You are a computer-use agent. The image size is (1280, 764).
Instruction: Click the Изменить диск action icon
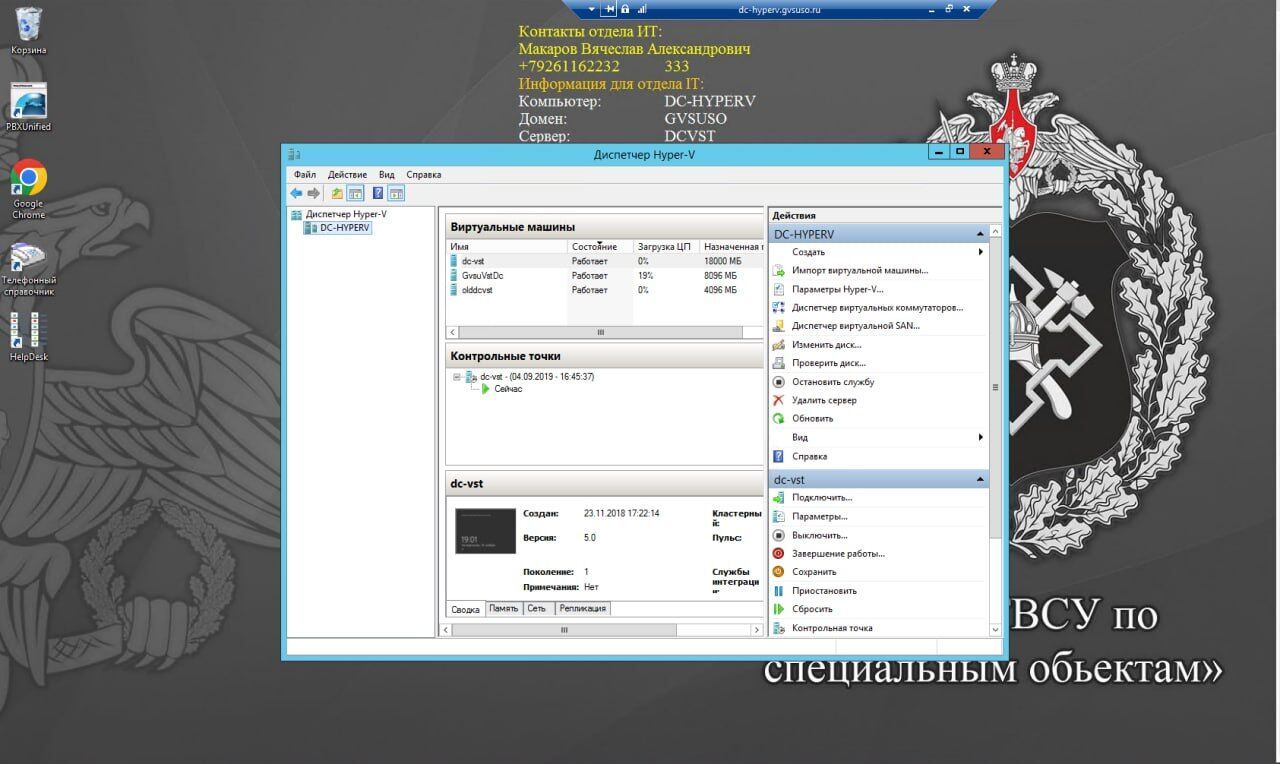point(779,345)
